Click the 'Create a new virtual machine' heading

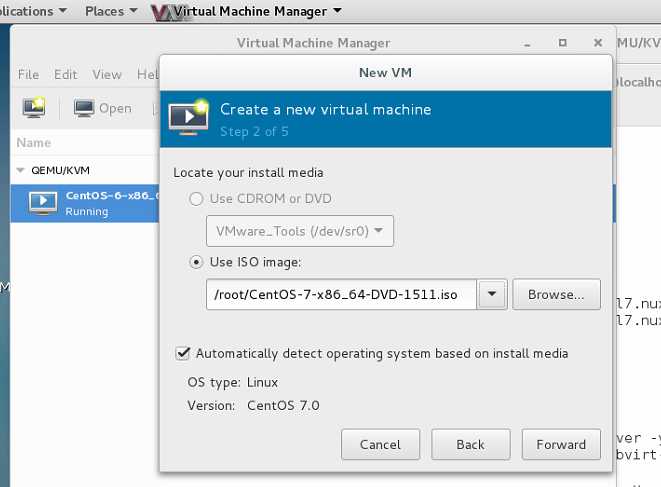pyautogui.click(x=326, y=110)
